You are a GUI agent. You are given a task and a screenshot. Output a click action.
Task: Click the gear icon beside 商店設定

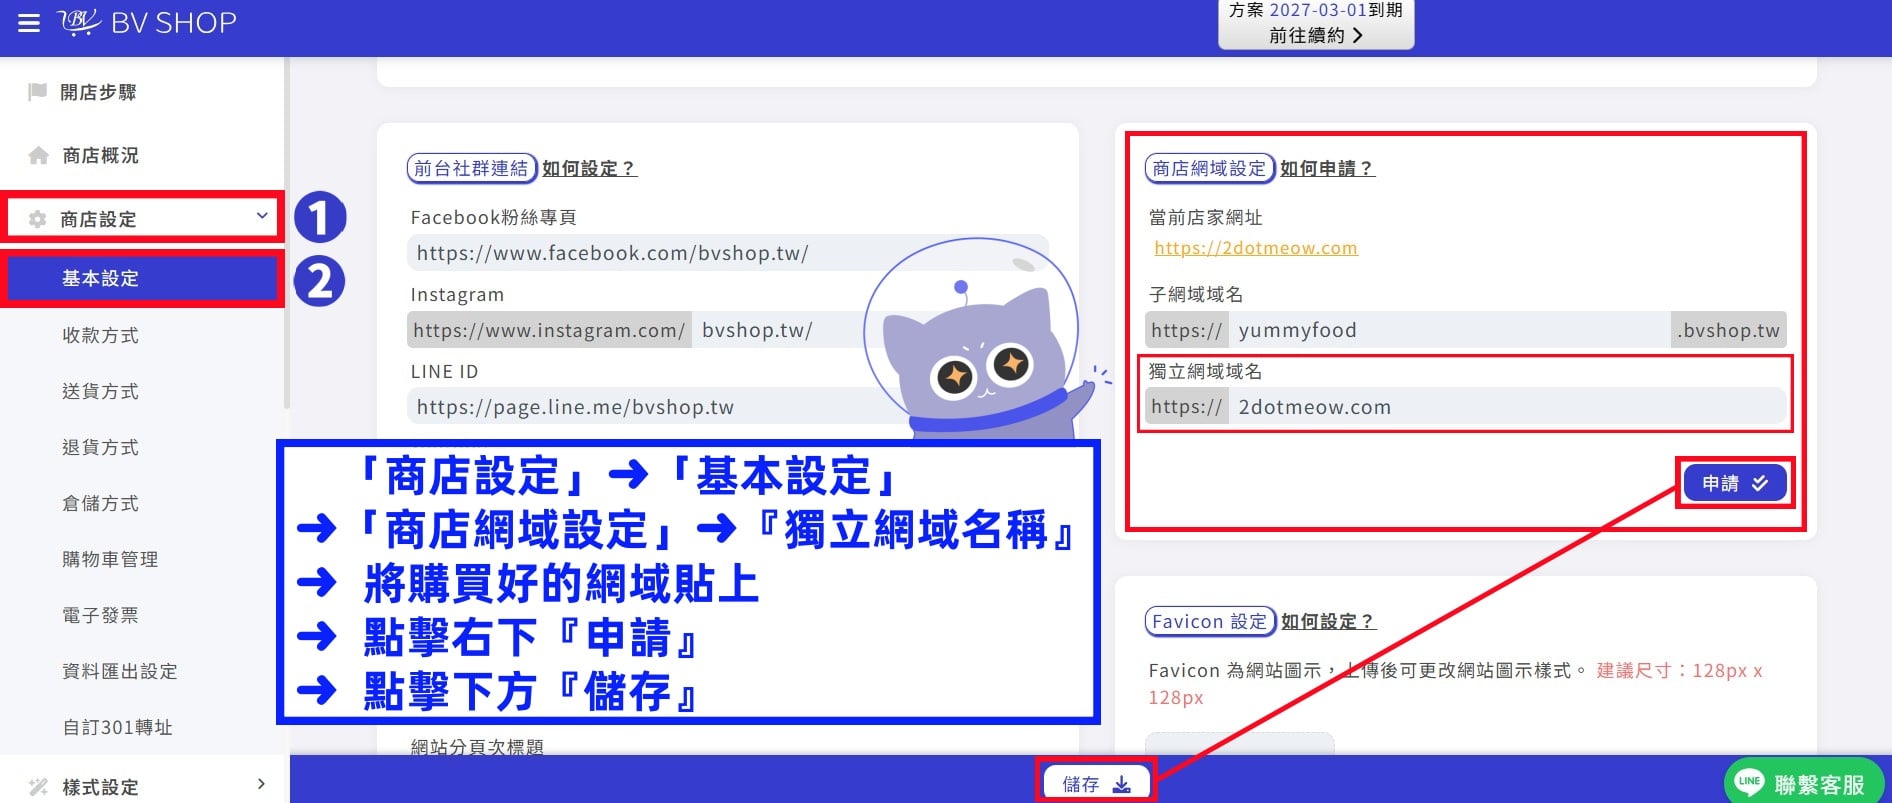tap(38, 219)
